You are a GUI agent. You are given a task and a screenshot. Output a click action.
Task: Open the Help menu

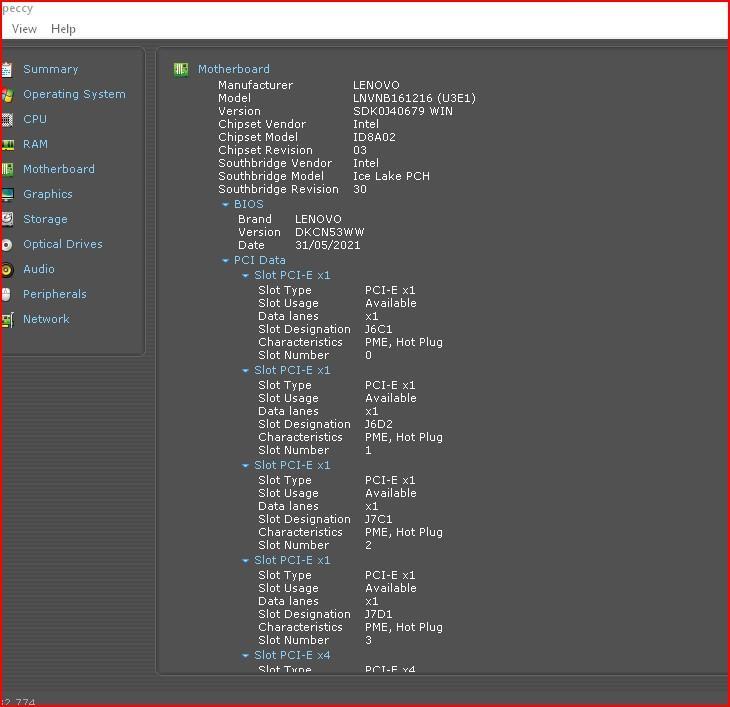63,29
